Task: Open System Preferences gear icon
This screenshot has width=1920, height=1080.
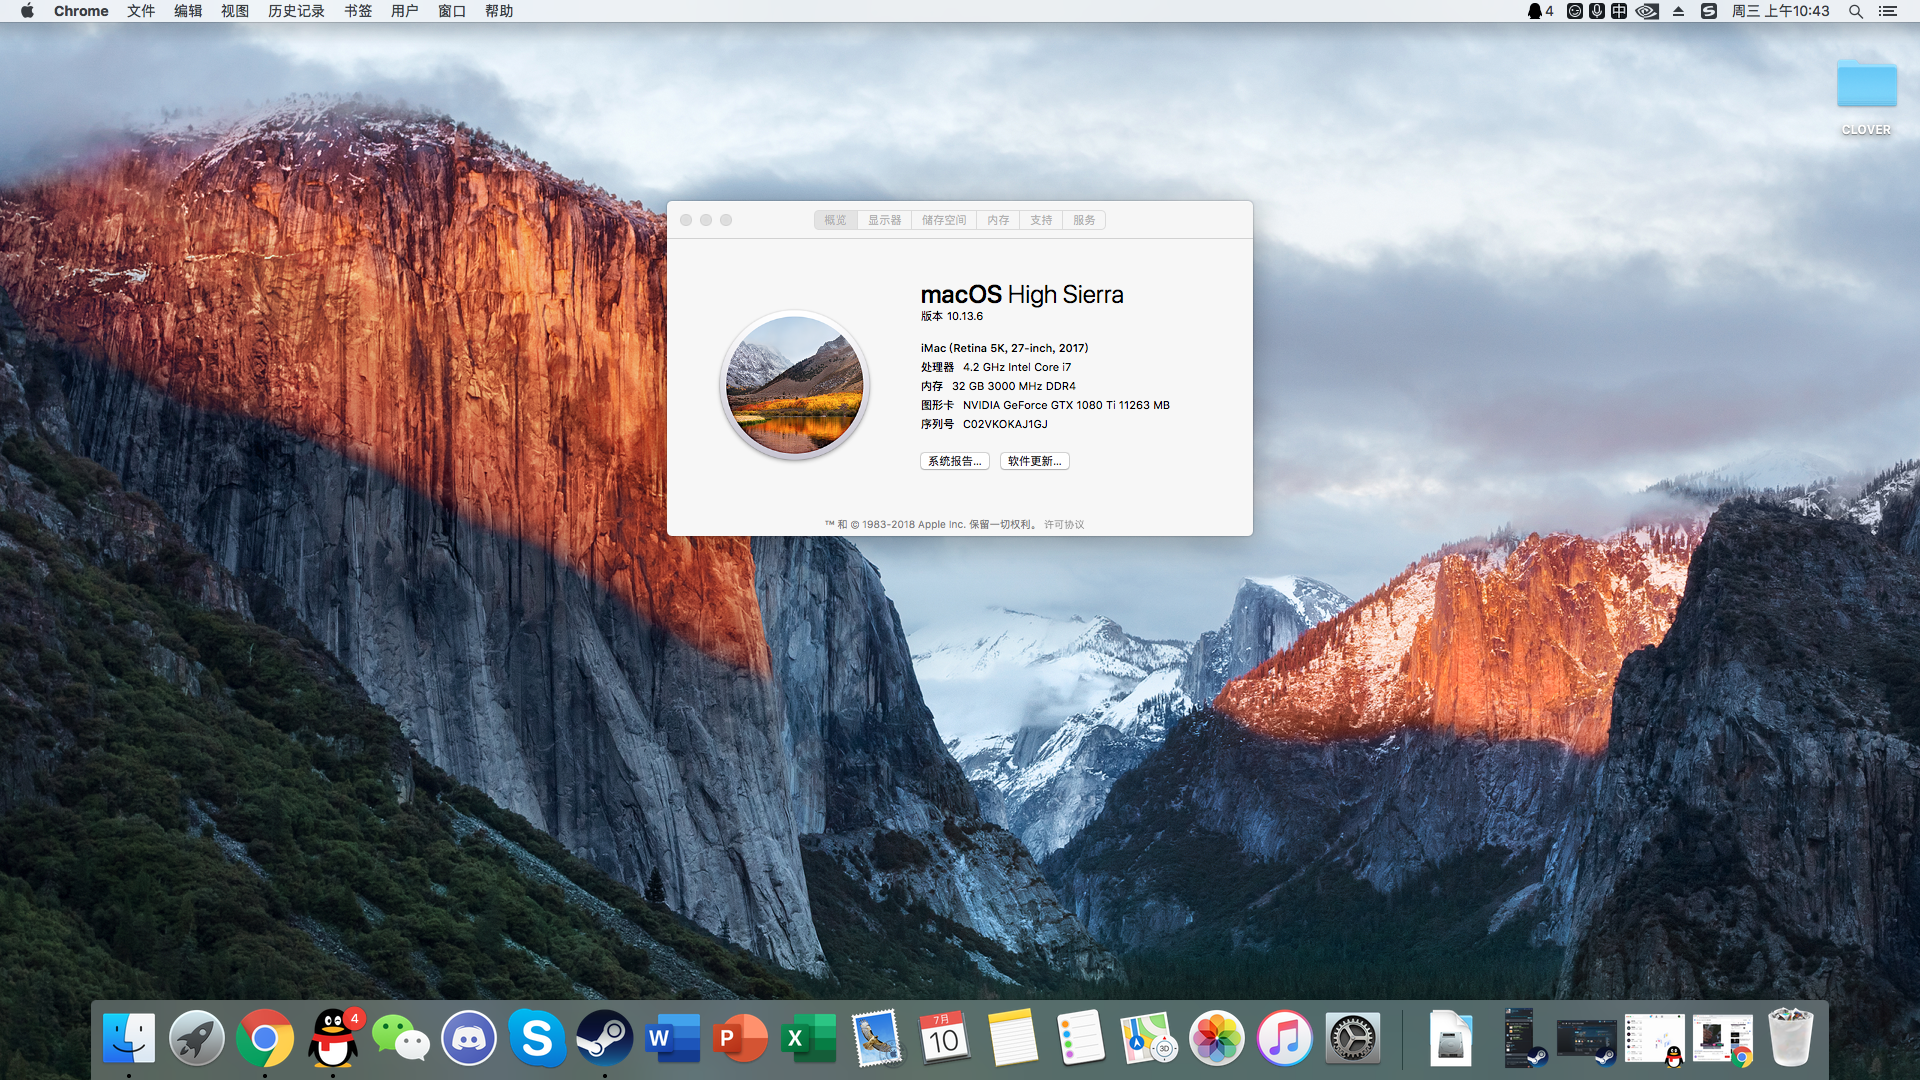Action: coord(1352,1038)
